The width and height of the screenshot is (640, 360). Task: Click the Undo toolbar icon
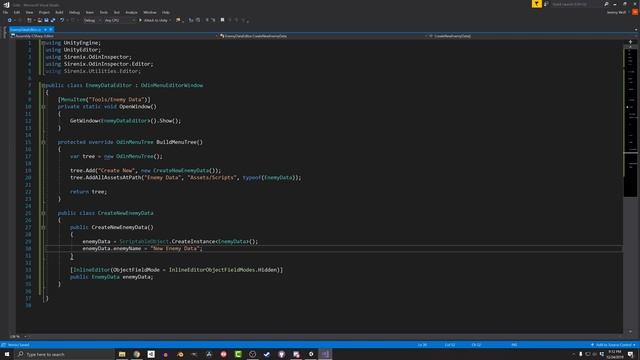(x=62, y=20)
